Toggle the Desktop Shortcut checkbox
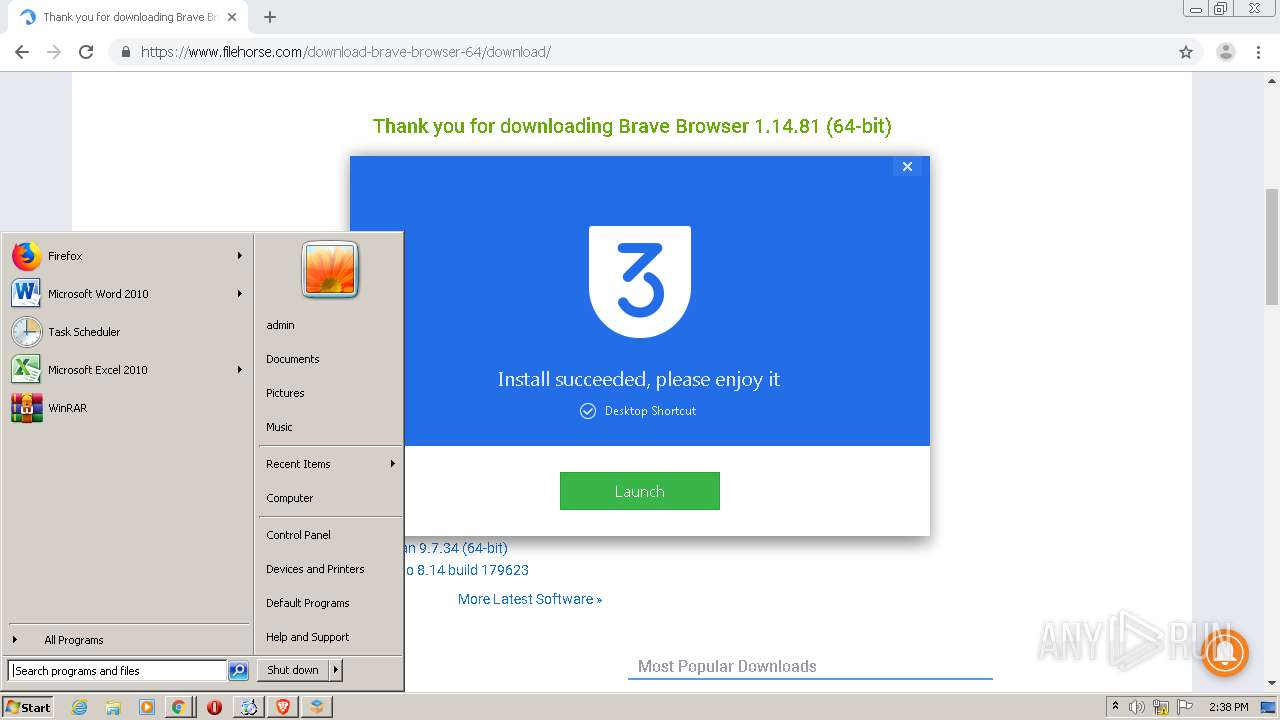 (x=588, y=411)
